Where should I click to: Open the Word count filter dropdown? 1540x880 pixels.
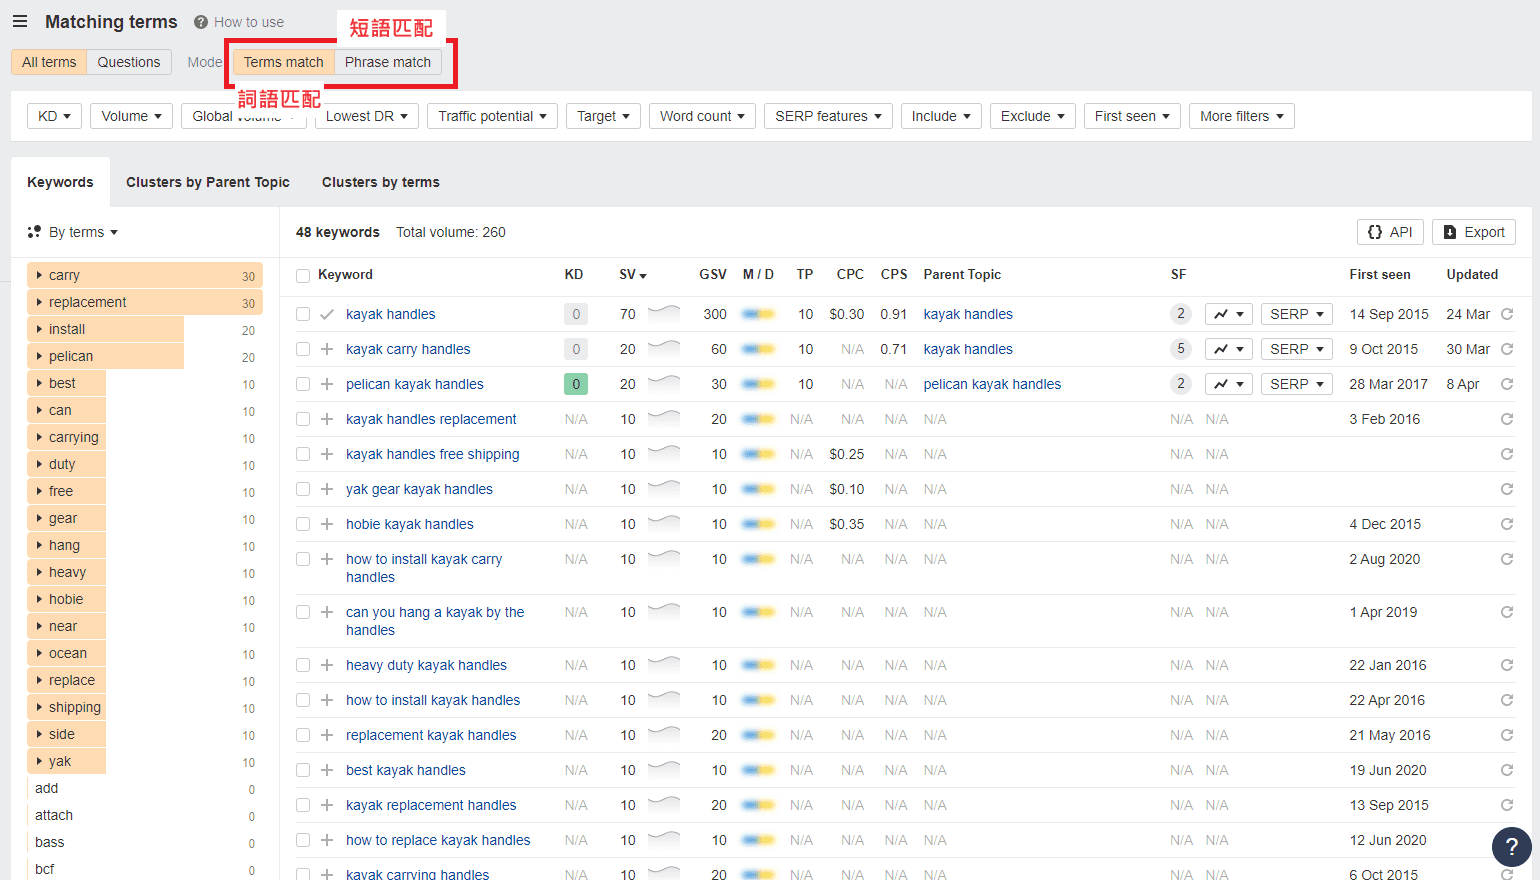coord(702,116)
